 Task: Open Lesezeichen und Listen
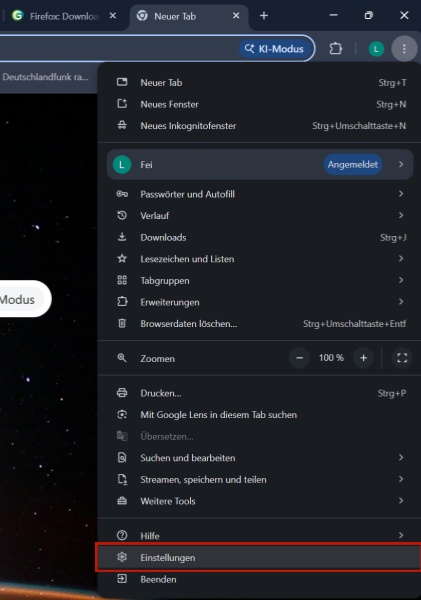259,259
